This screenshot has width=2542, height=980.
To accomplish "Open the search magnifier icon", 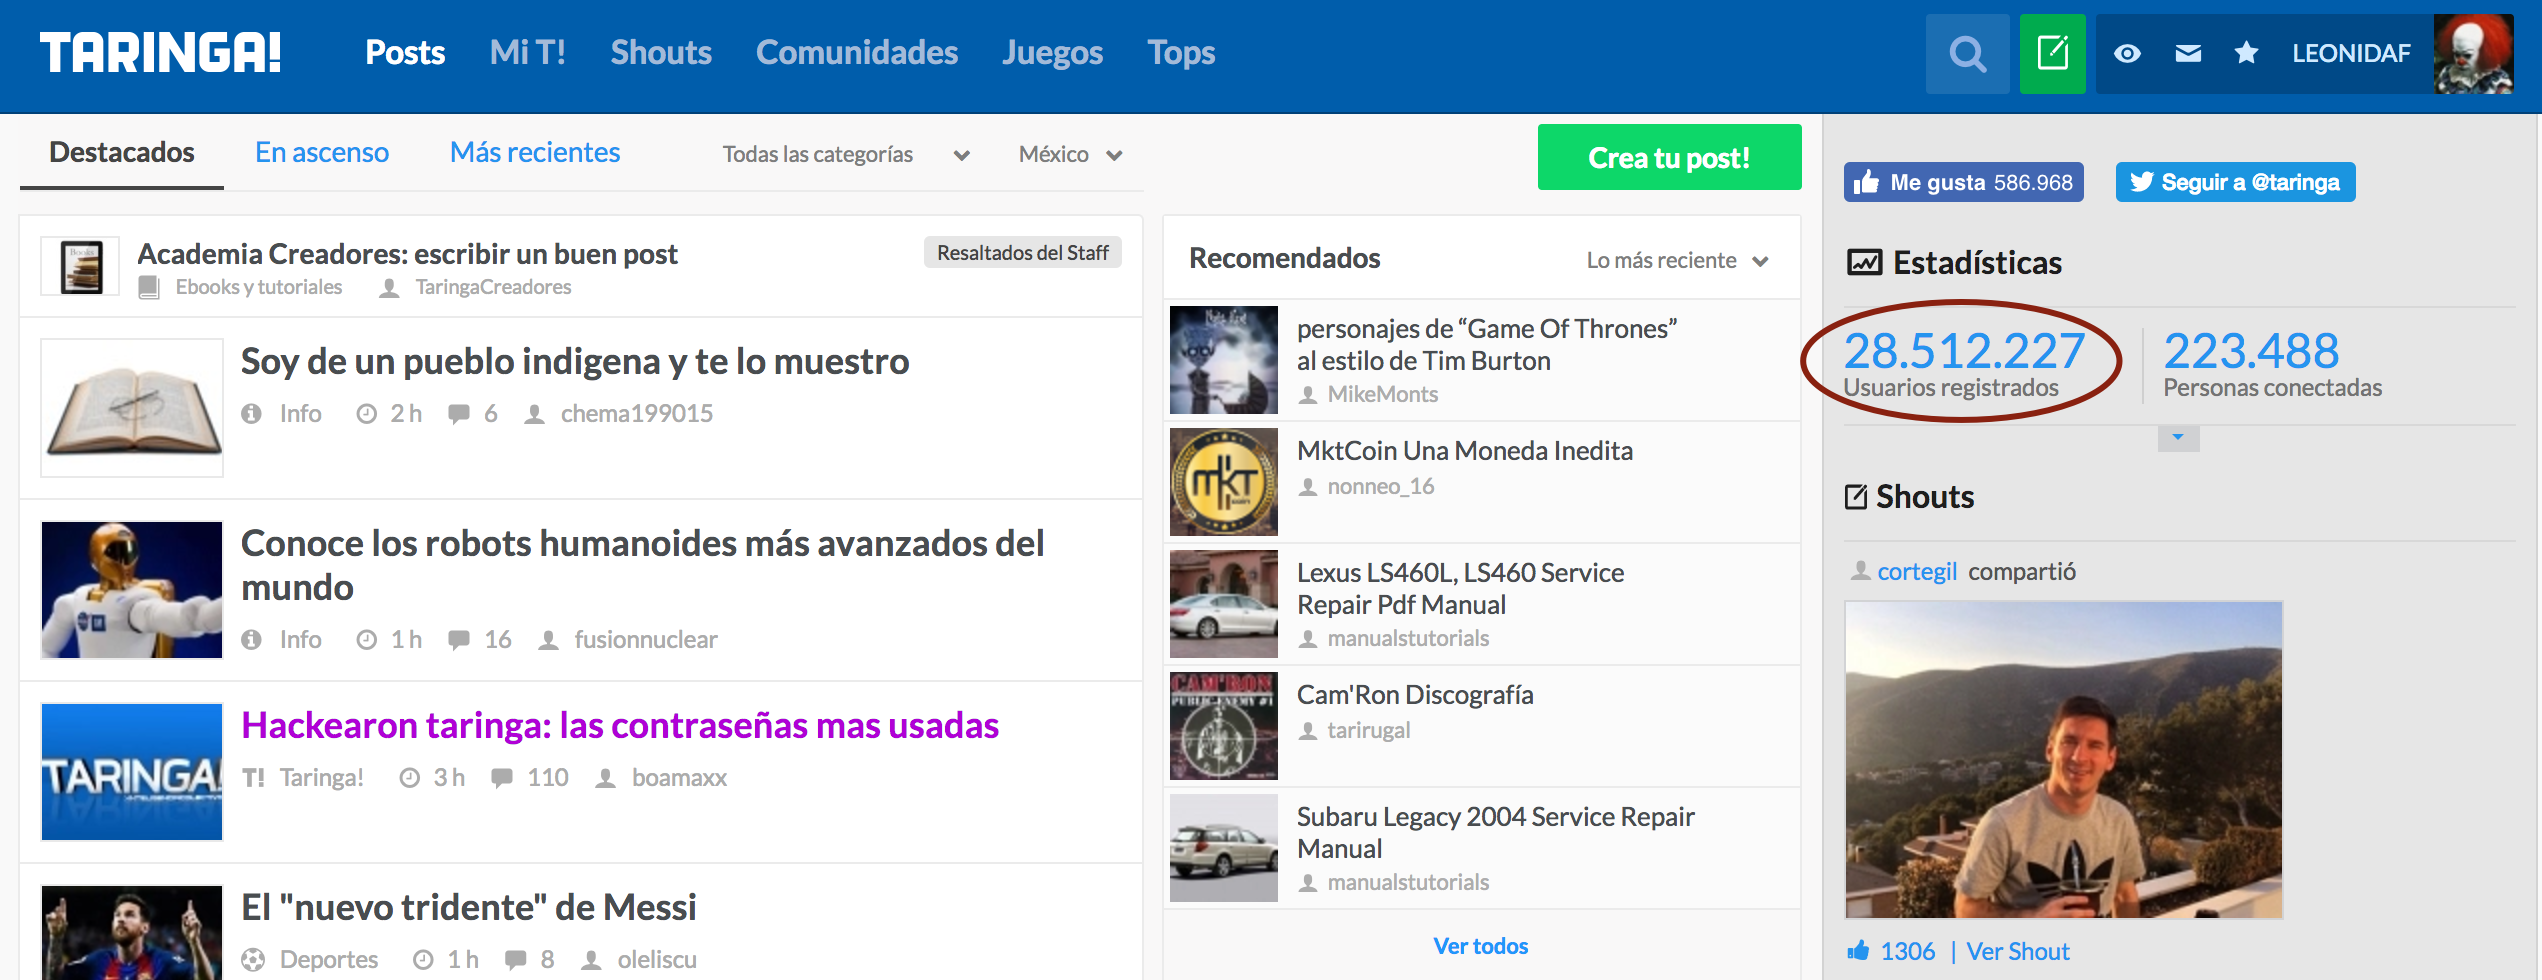I will click(x=1966, y=54).
